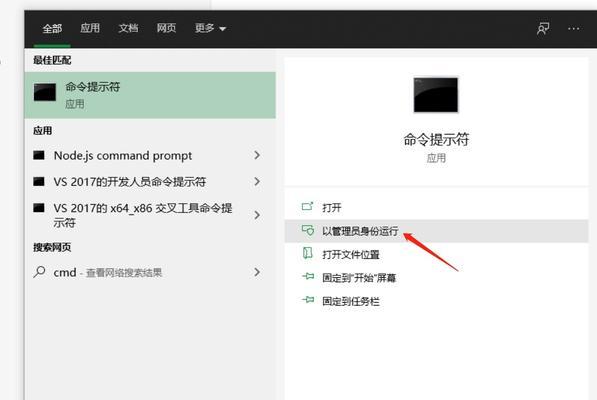The image size is (597, 400).
Task: Click the 命令提示符 title in preview pane
Action: coord(436,140)
